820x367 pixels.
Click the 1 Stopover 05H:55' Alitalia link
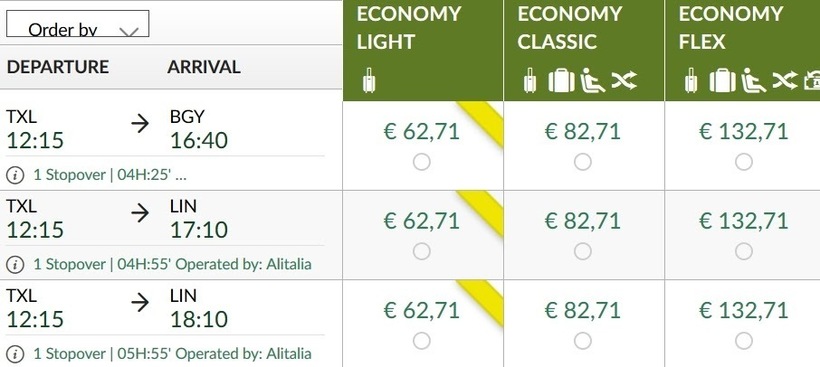(x=172, y=353)
